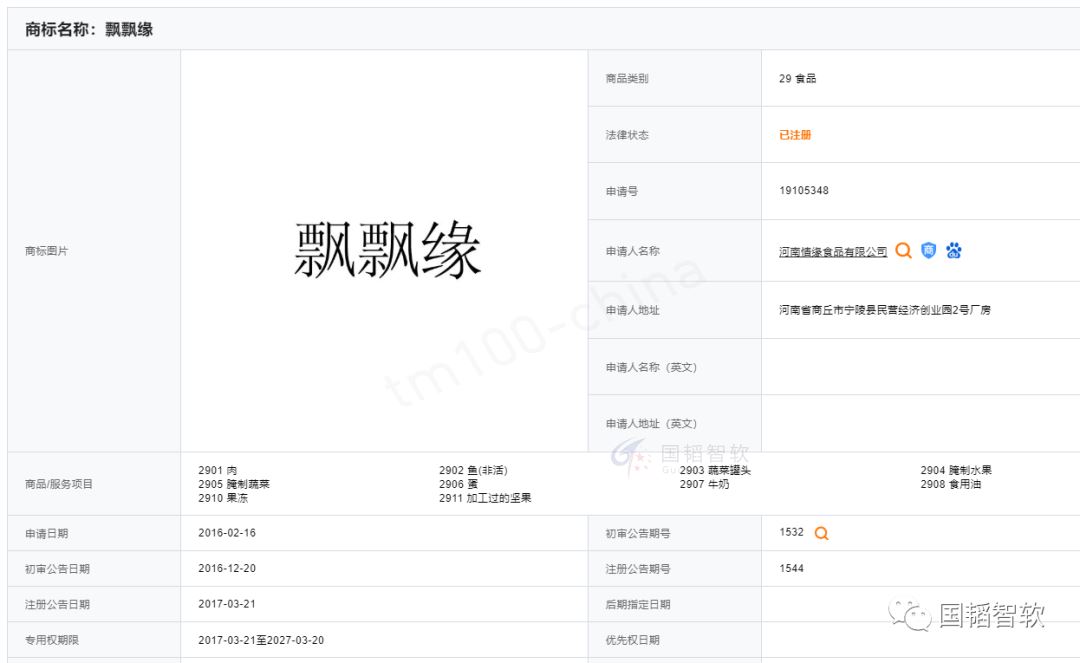
Task: Click the 商品/服务项目 label
Action: (x=59, y=484)
